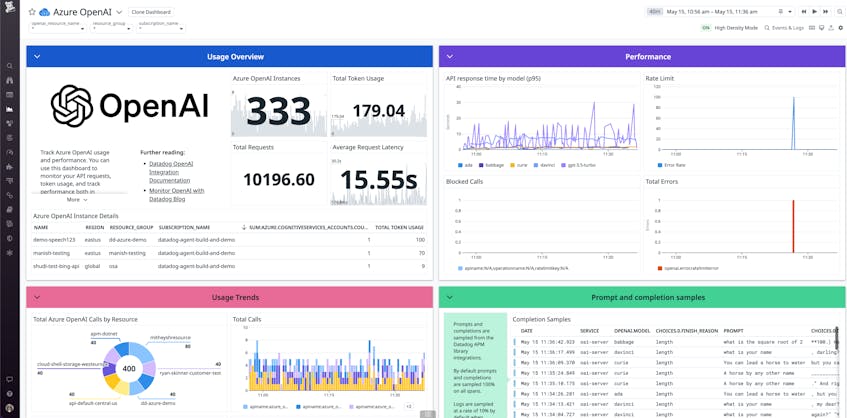Open the user avatar at sidebar bottom

(9, 408)
